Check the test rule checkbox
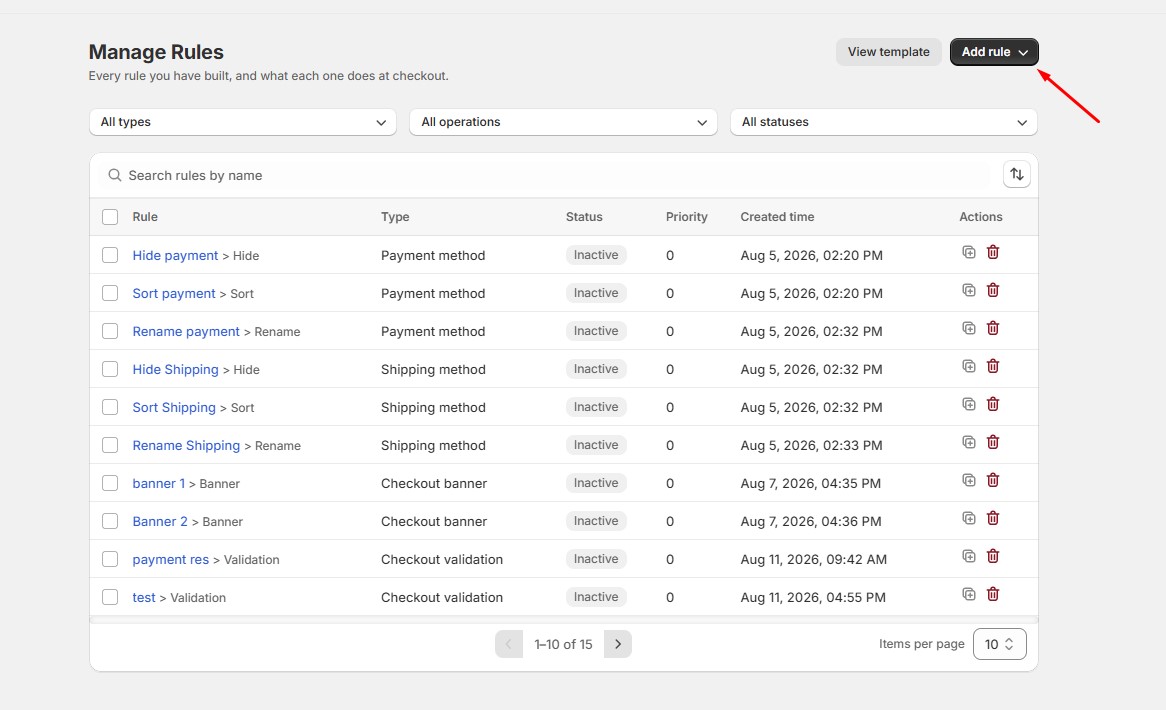Viewport: 1166px width, 710px height. 110,596
